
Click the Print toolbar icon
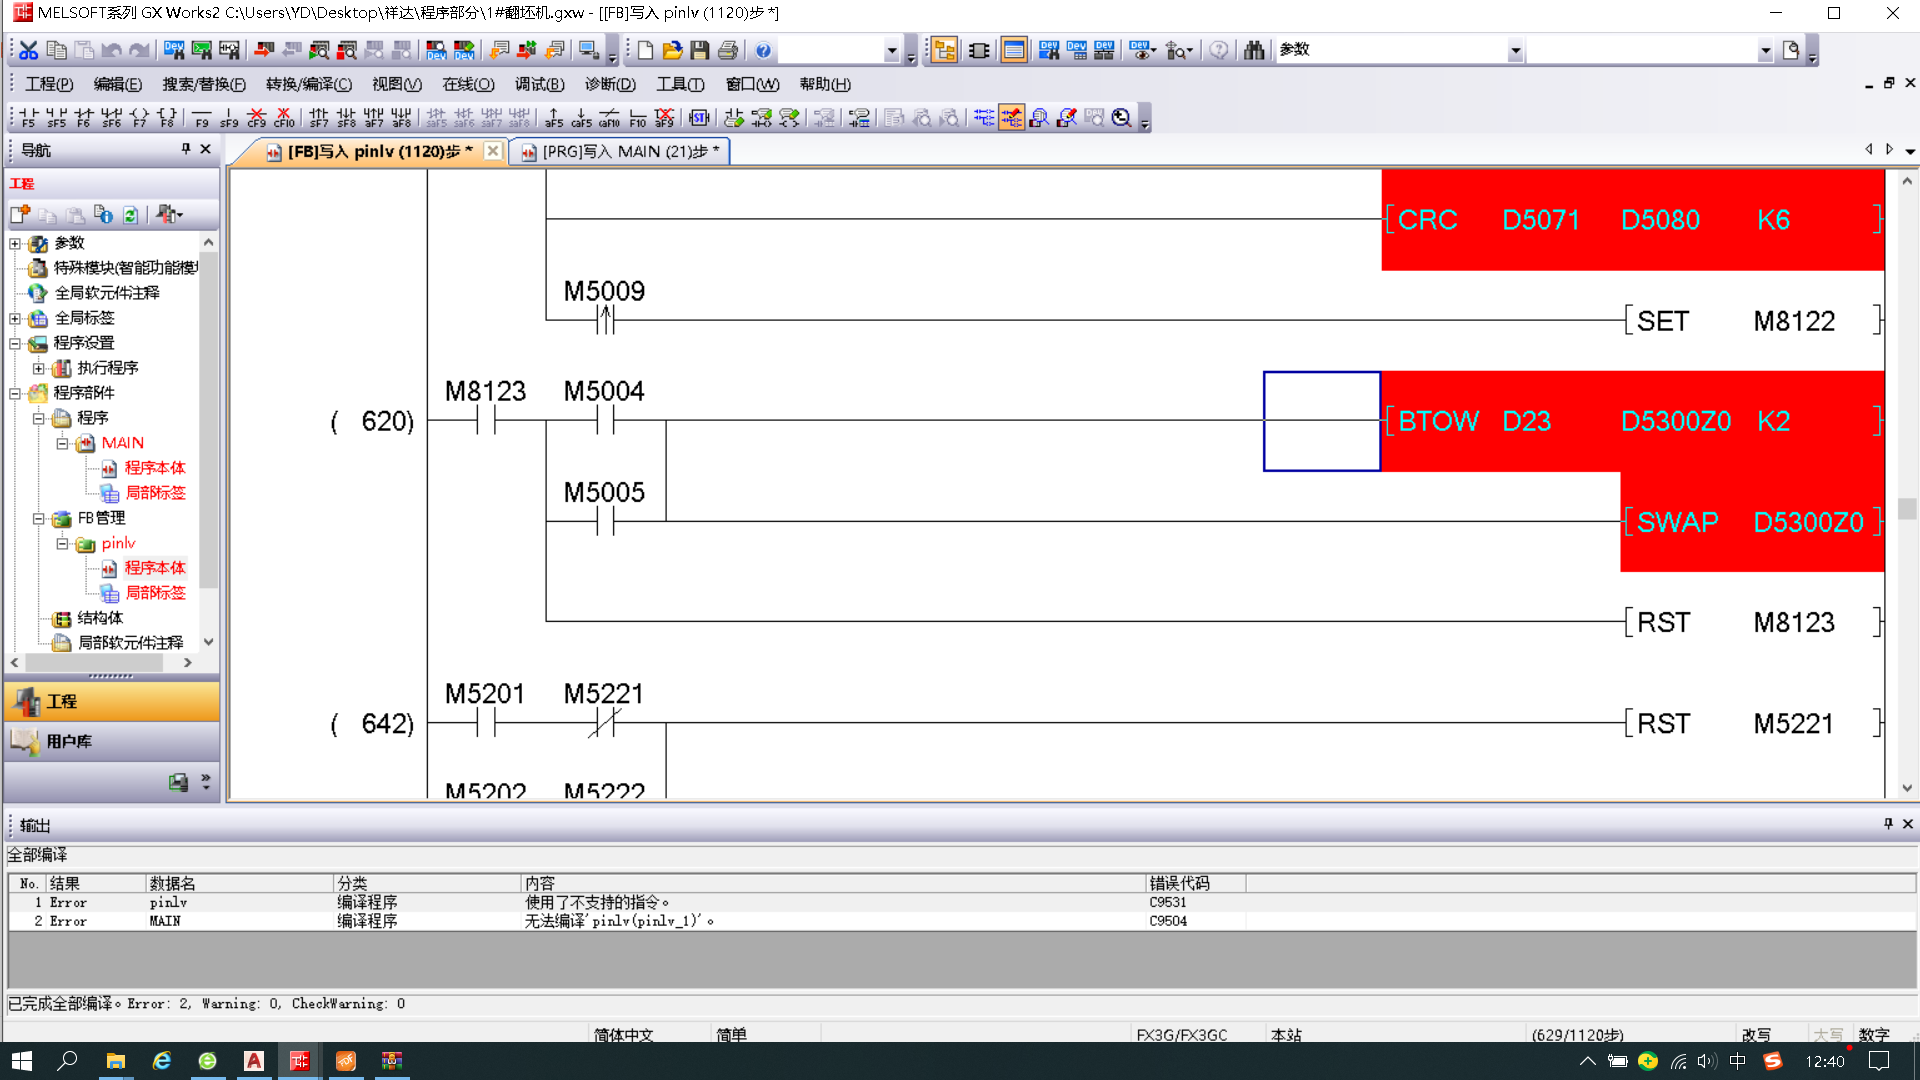pos(728,50)
